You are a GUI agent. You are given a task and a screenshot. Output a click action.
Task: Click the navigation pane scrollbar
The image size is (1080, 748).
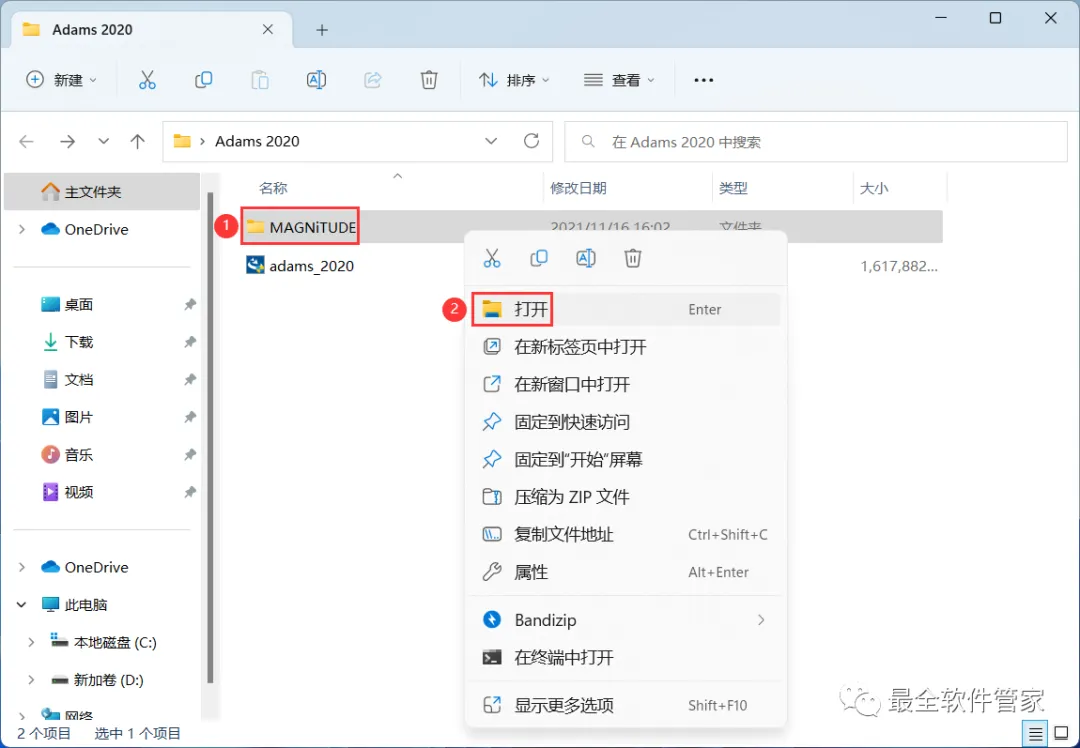[x=210, y=437]
